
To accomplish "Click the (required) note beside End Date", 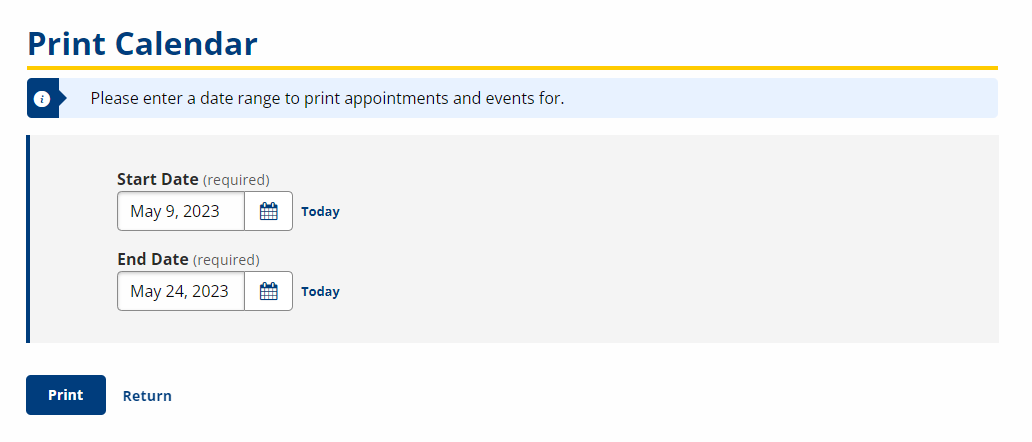I will pos(226,260).
